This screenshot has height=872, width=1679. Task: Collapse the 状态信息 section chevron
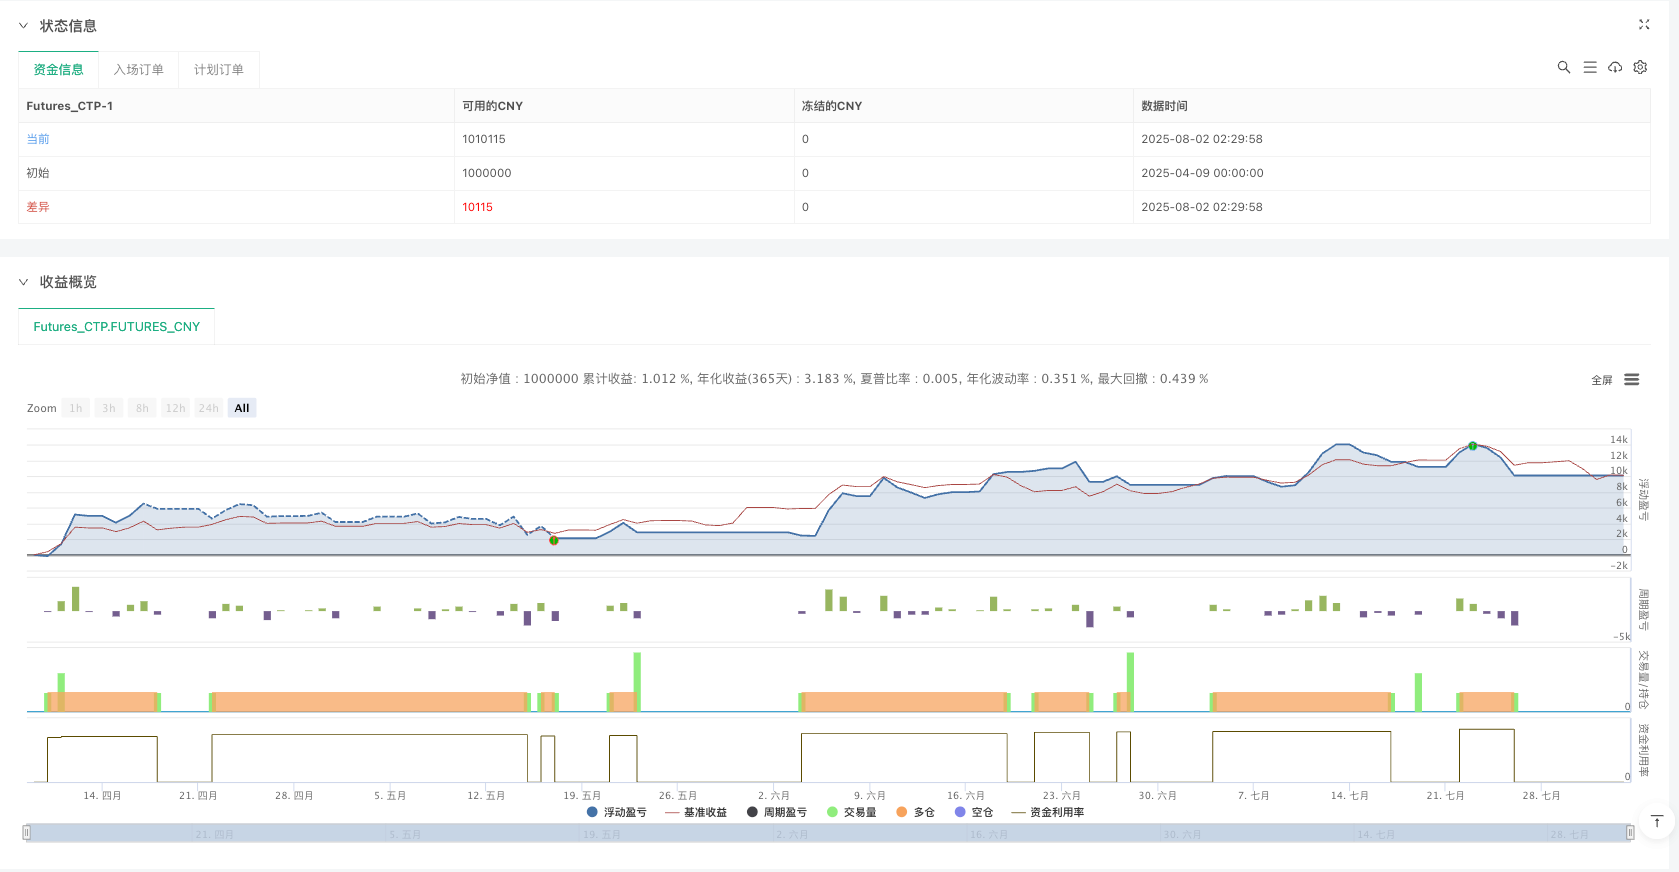[x=23, y=26]
